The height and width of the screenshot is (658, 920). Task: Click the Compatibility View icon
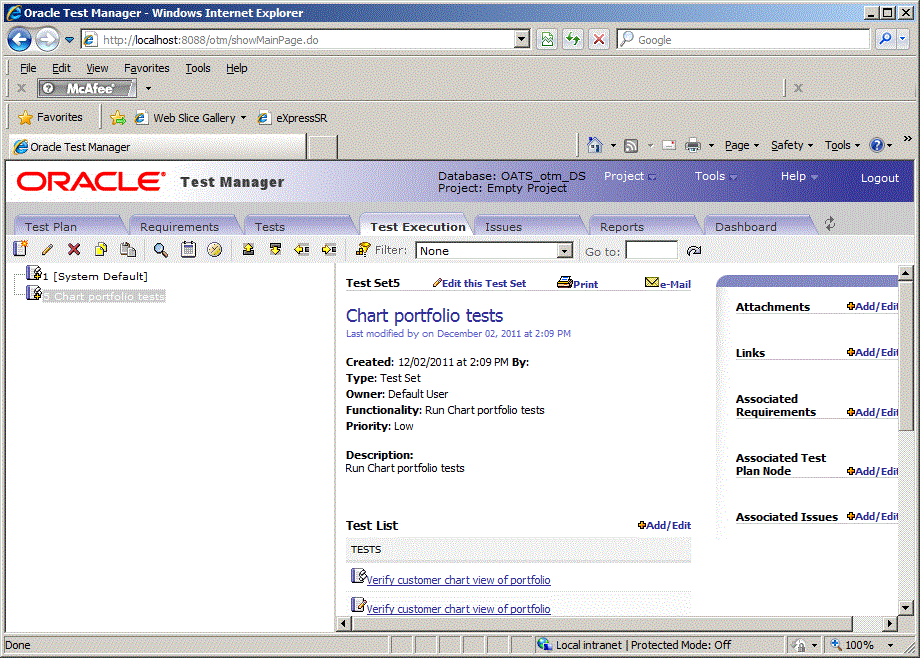(x=547, y=39)
